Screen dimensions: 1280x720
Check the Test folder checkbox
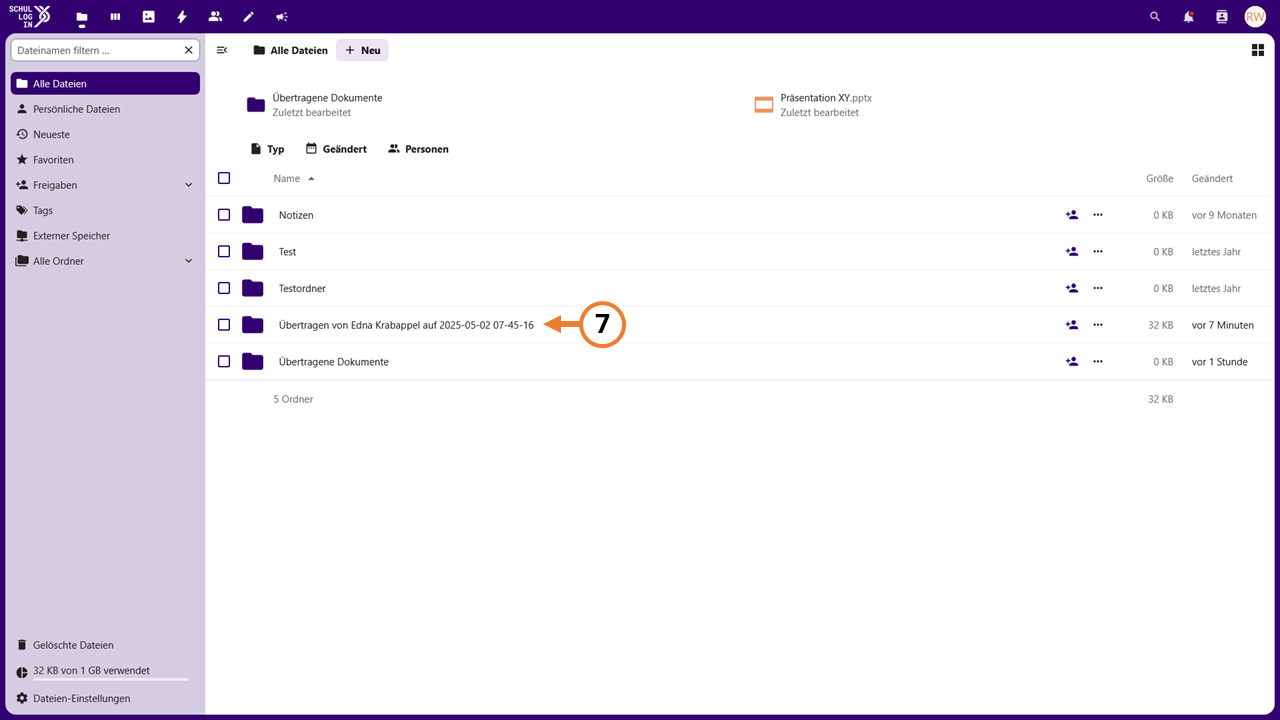(x=224, y=252)
